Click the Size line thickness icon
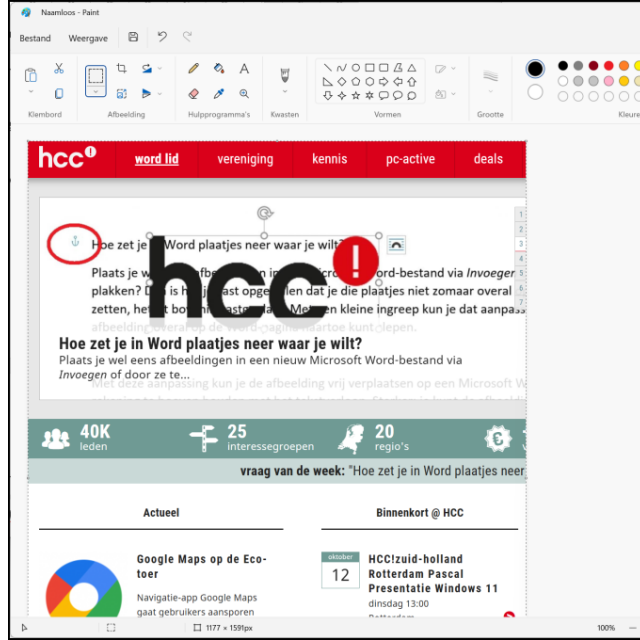Image resolution: width=640 pixels, height=640 pixels. click(x=490, y=75)
